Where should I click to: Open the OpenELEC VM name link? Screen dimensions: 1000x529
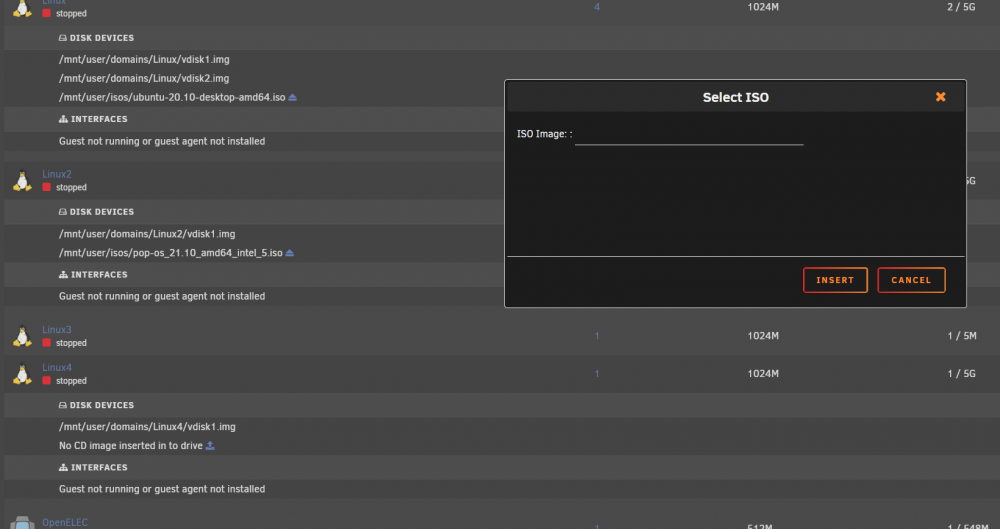[65, 523]
